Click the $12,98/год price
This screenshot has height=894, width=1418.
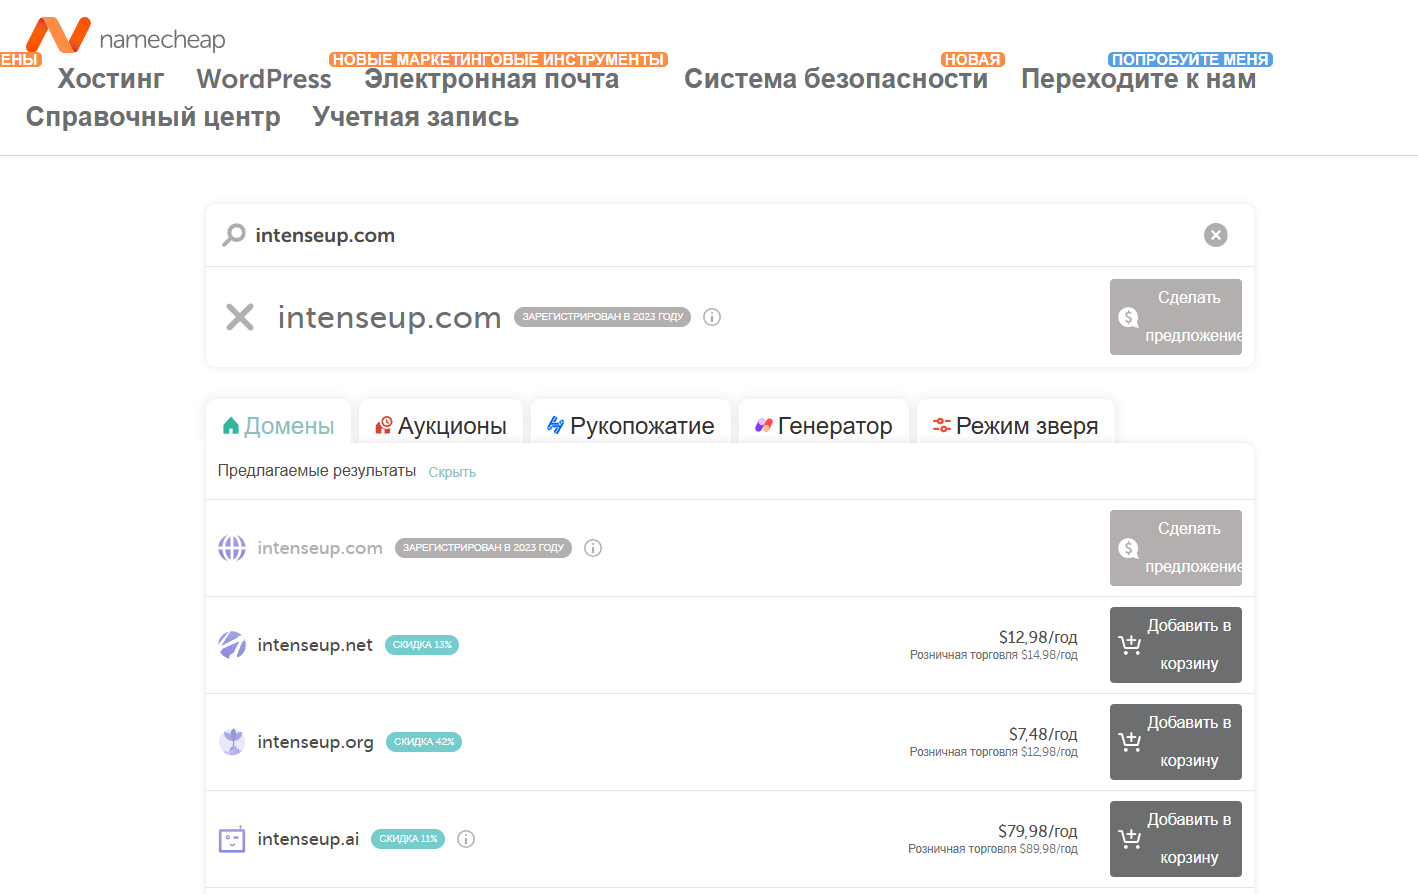click(1038, 637)
